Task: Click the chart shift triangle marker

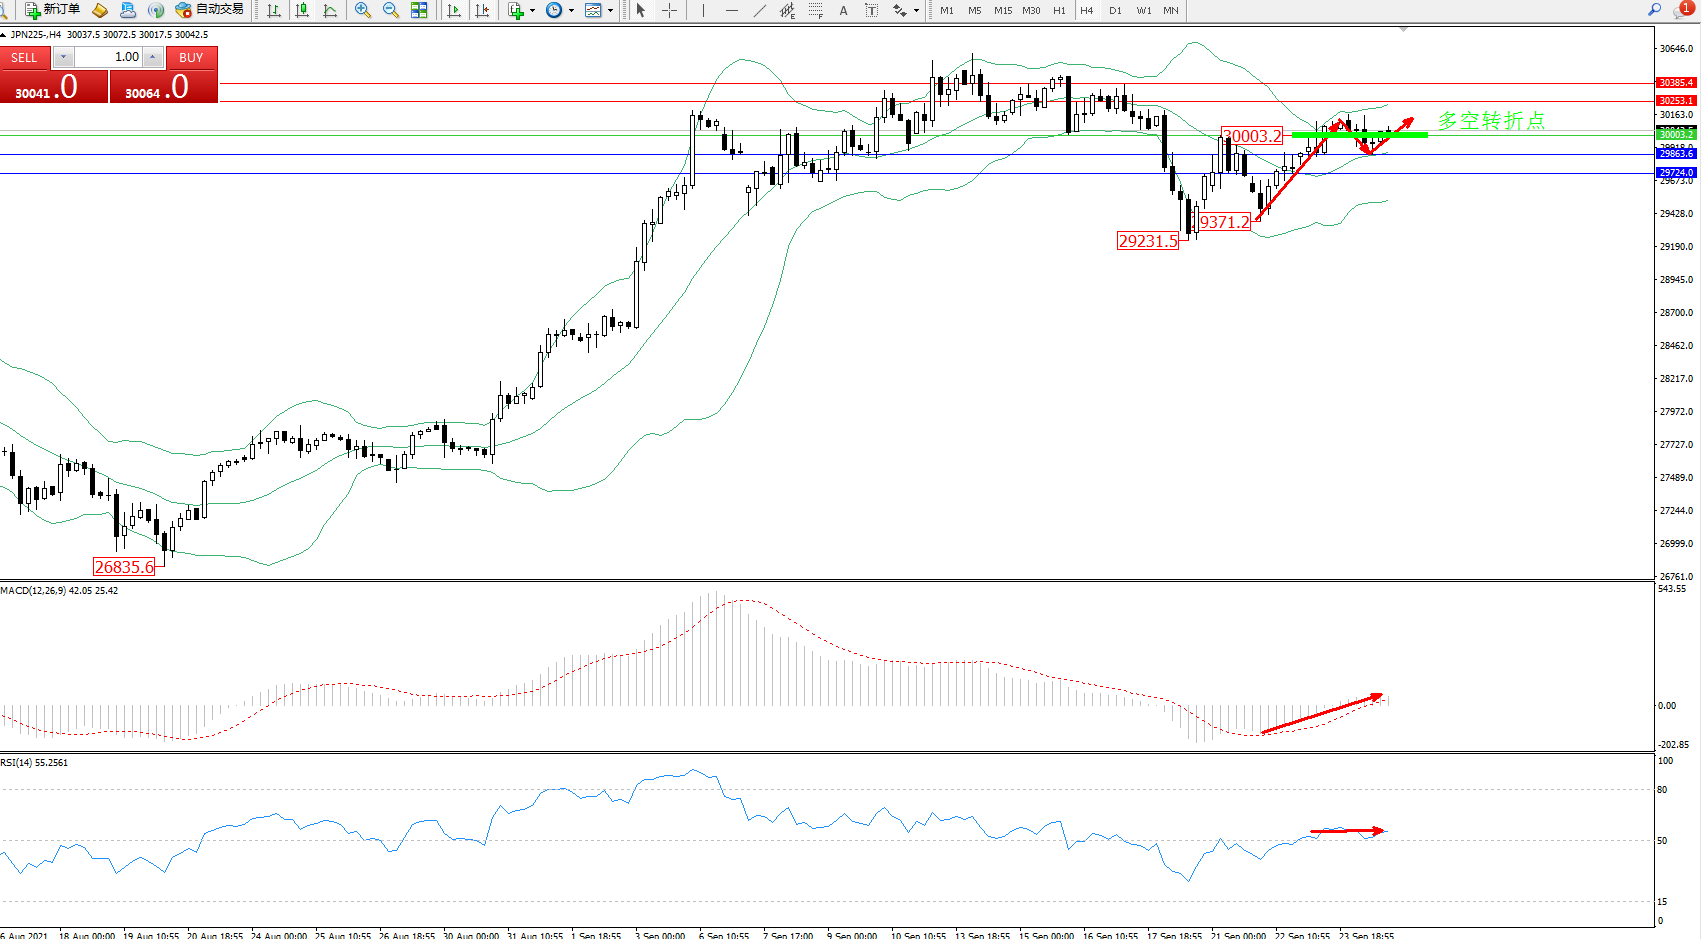Action: coord(1403,30)
